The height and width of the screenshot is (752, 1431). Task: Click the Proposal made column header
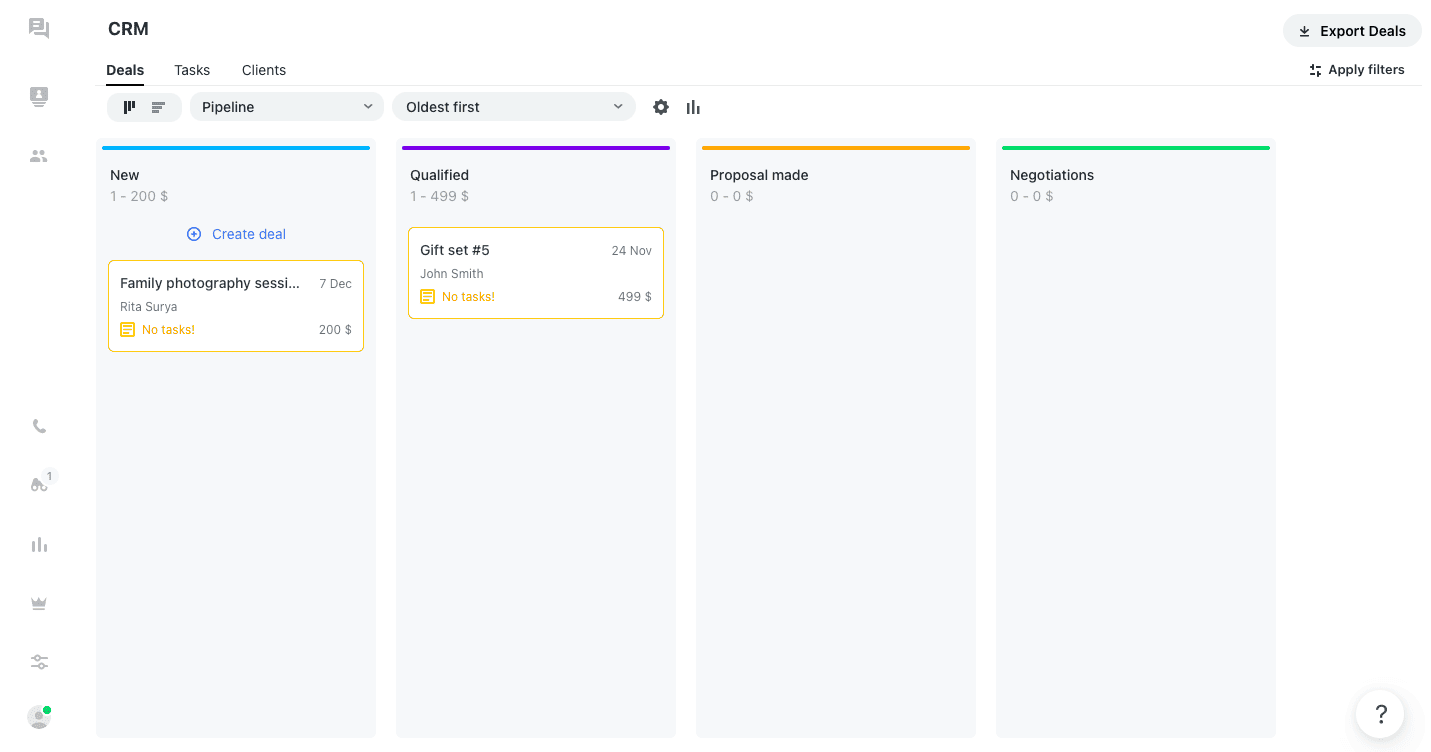(x=759, y=175)
